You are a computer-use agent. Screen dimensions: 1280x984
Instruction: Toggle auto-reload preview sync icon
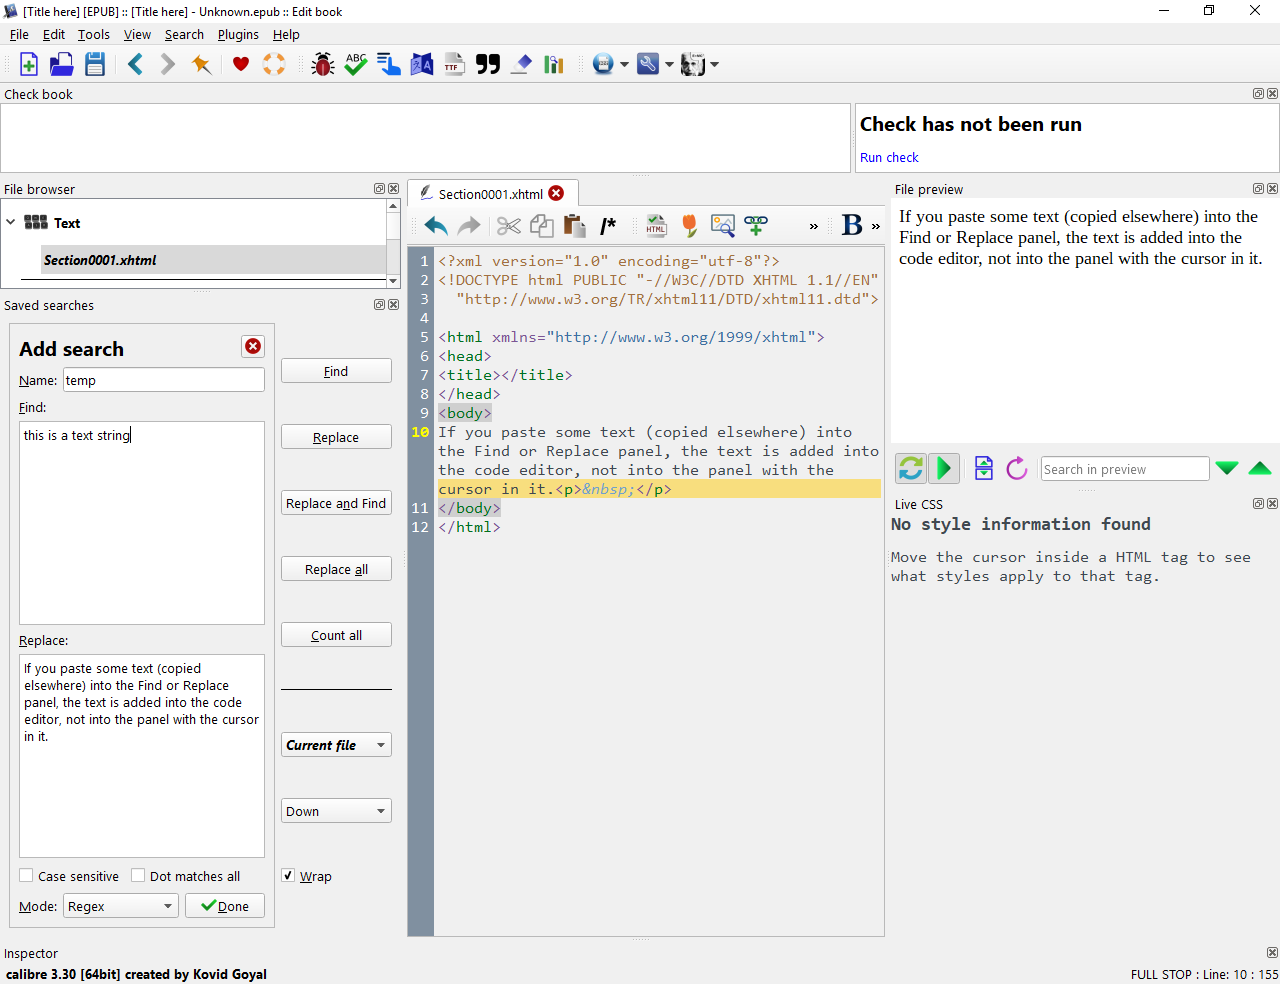[910, 468]
